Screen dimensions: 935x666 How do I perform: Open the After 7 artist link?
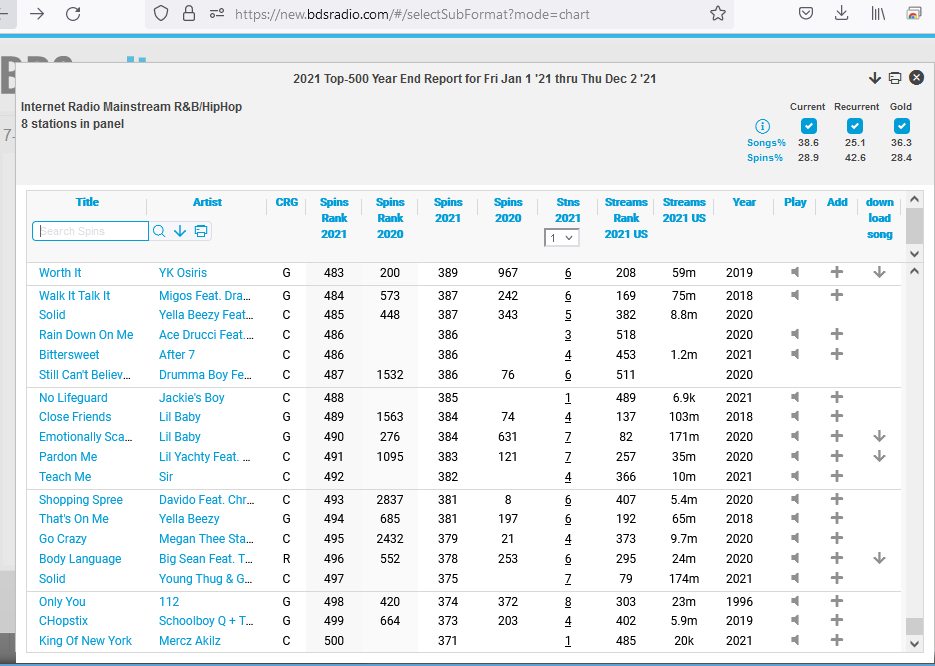click(x=177, y=355)
